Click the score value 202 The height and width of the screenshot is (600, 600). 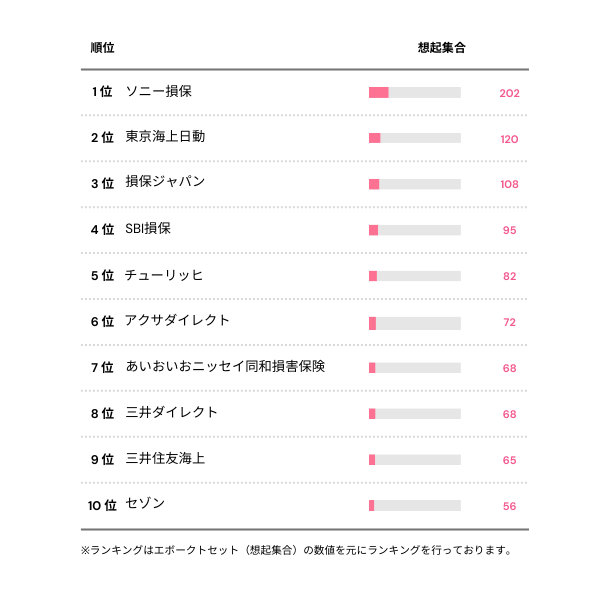509,93
